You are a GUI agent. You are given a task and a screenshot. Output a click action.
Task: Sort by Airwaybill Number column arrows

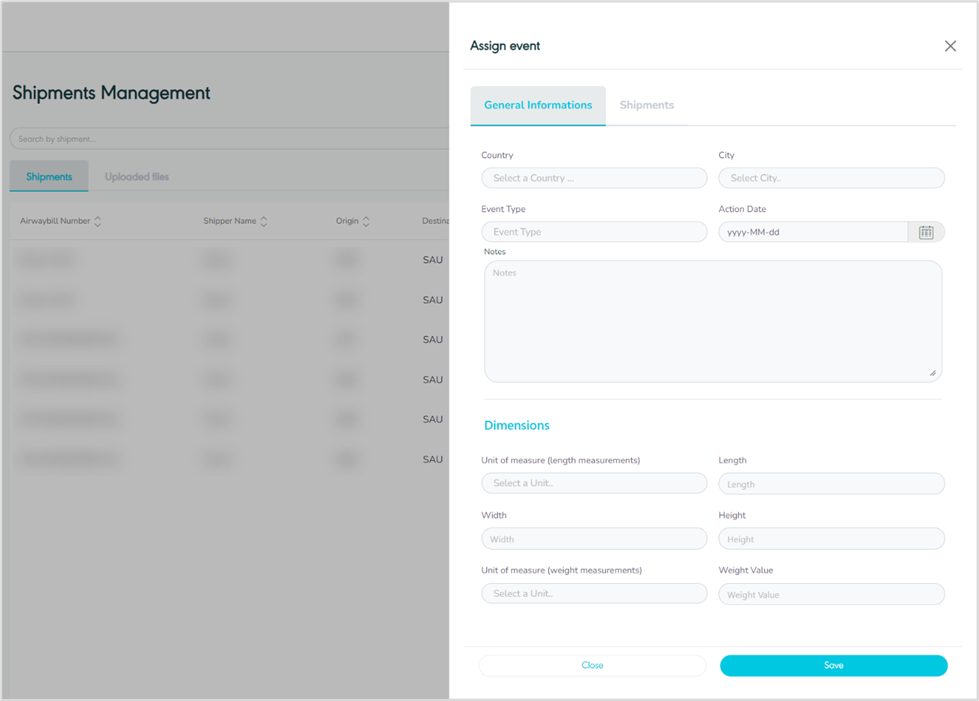(98, 221)
